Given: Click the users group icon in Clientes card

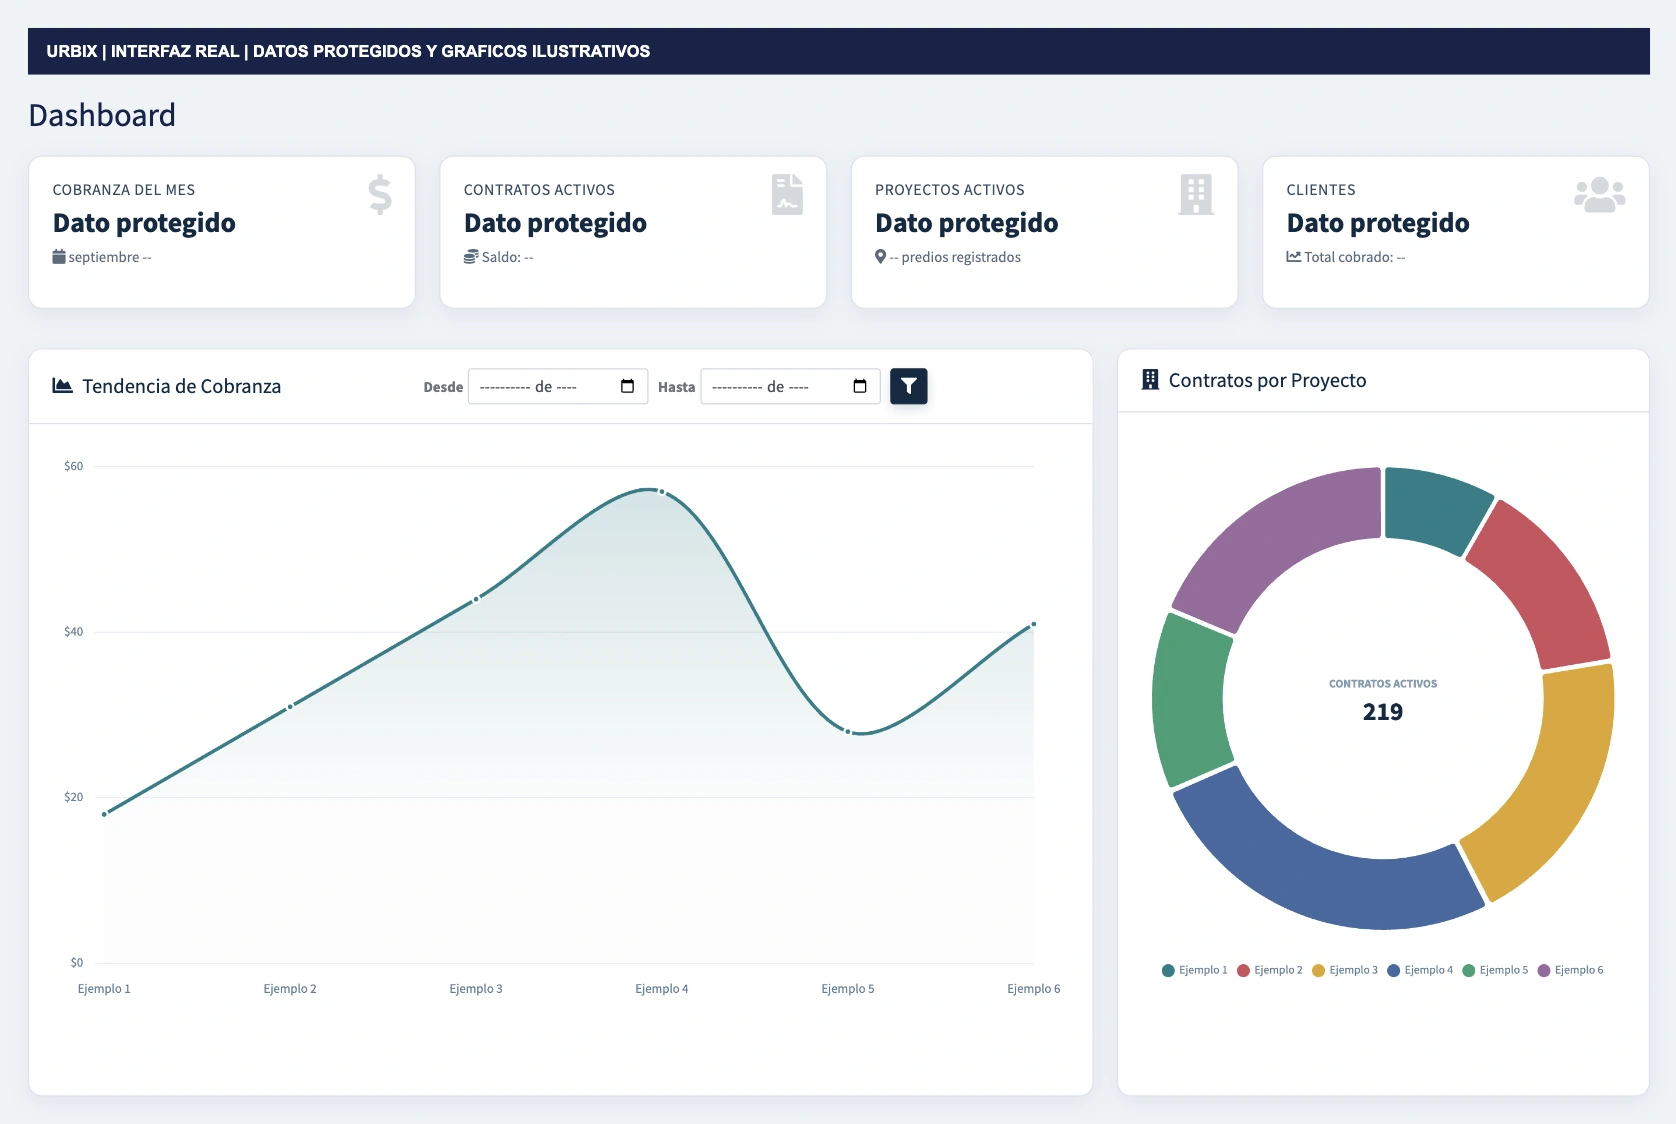Looking at the screenshot, I should tap(1599, 194).
